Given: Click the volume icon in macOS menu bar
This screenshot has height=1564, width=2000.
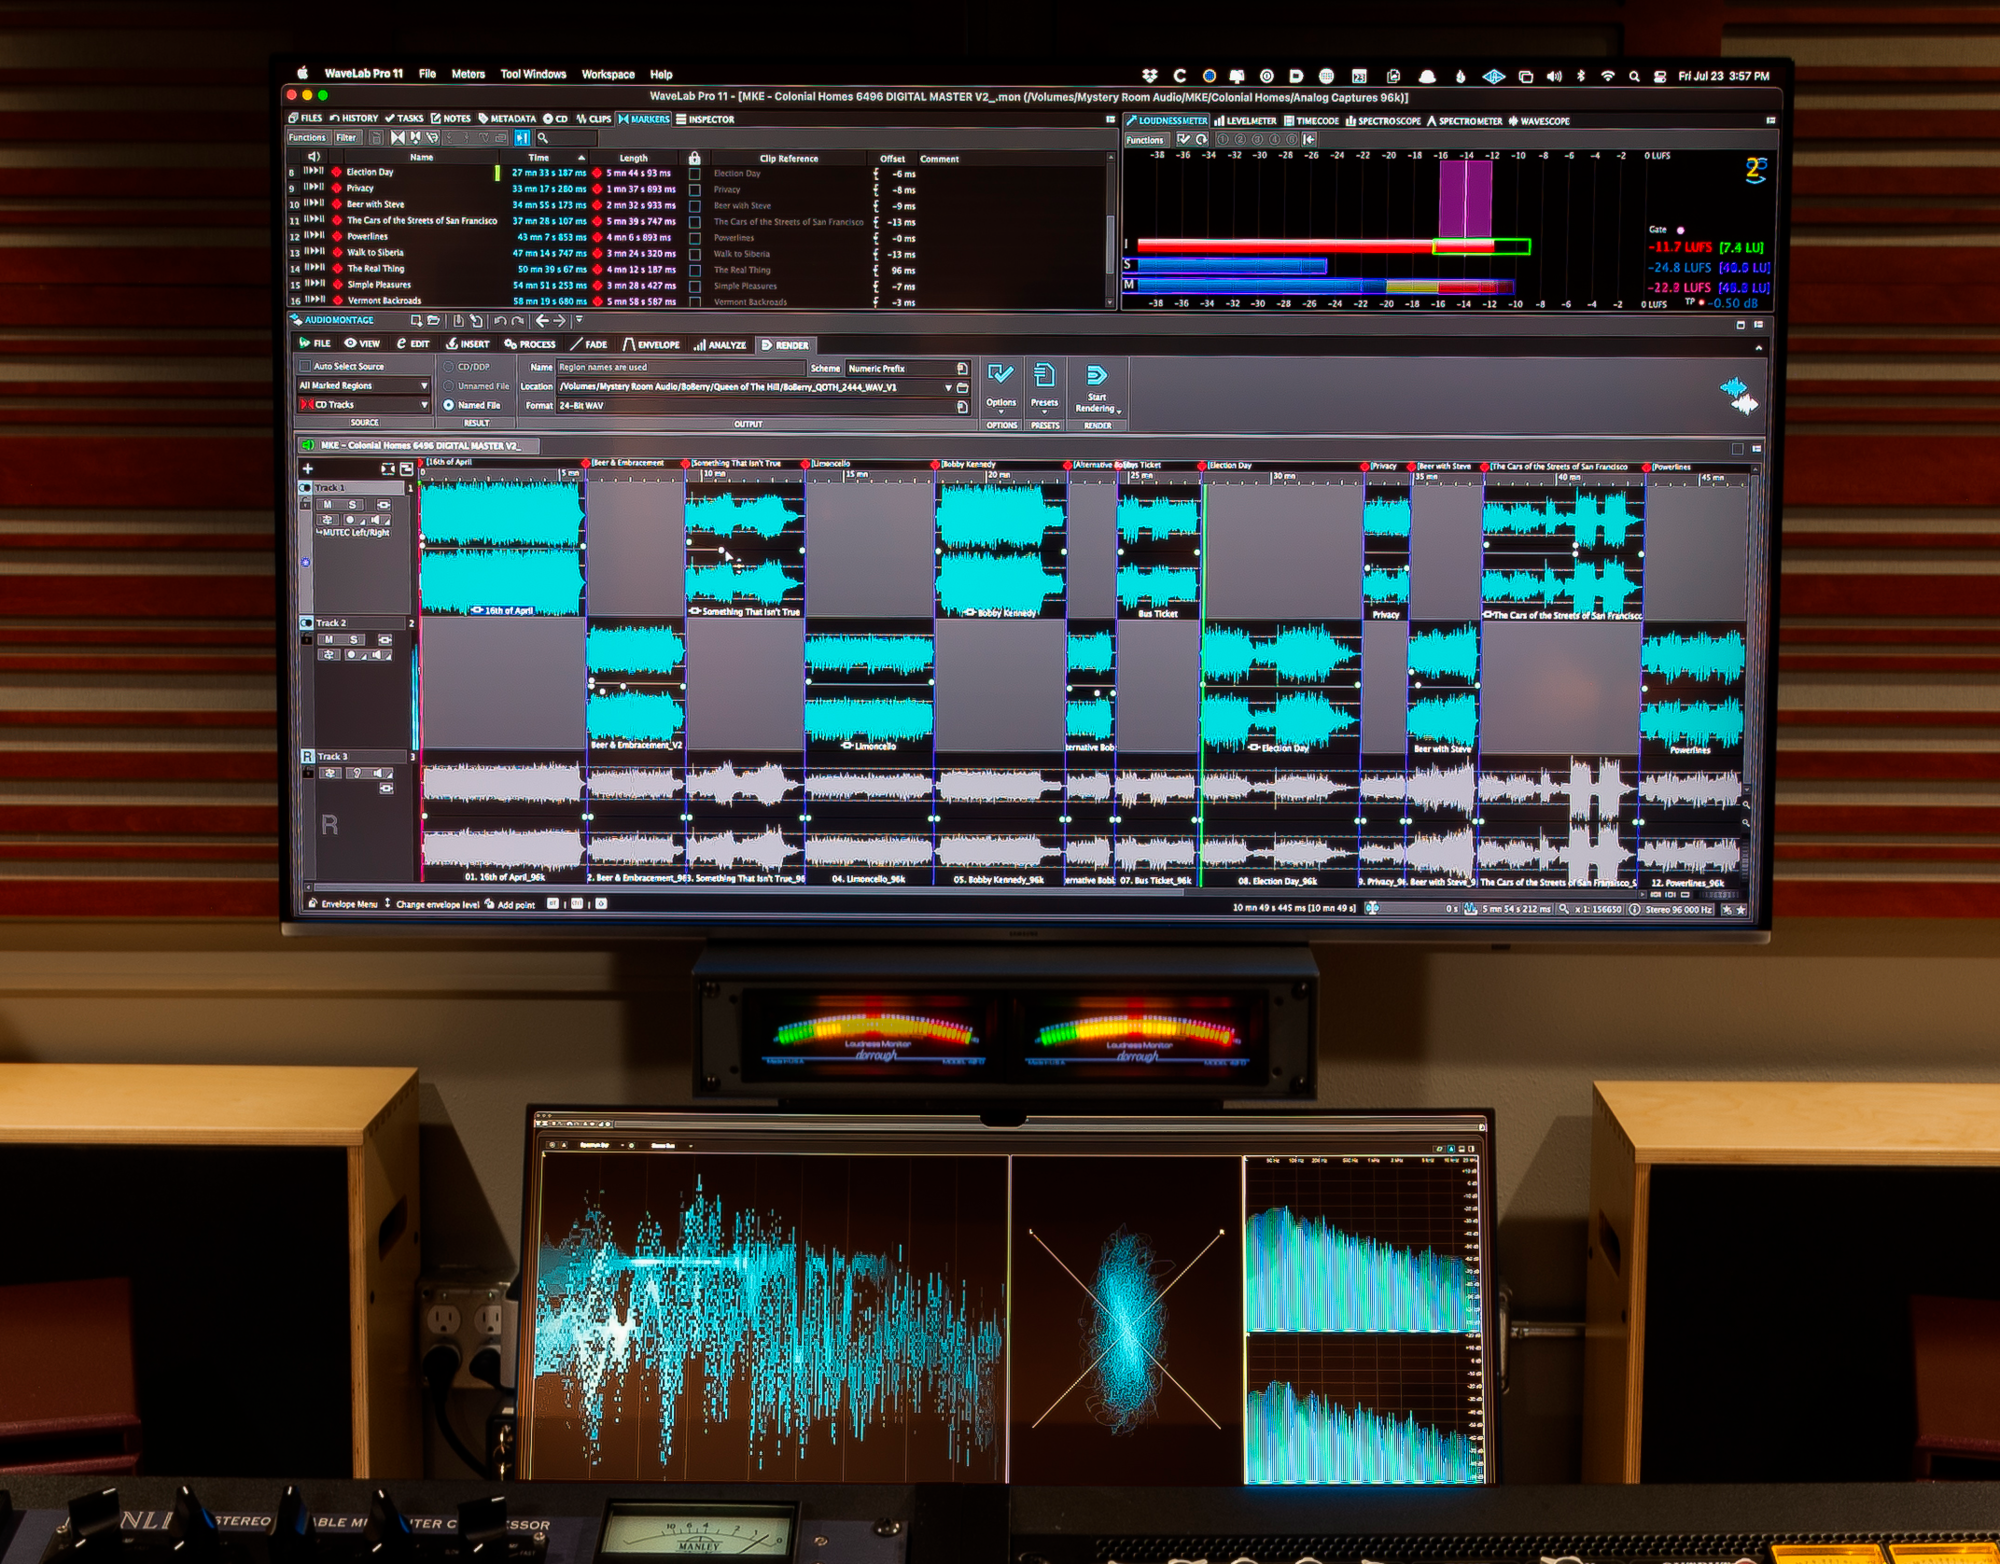Looking at the screenshot, I should pyautogui.click(x=1554, y=76).
